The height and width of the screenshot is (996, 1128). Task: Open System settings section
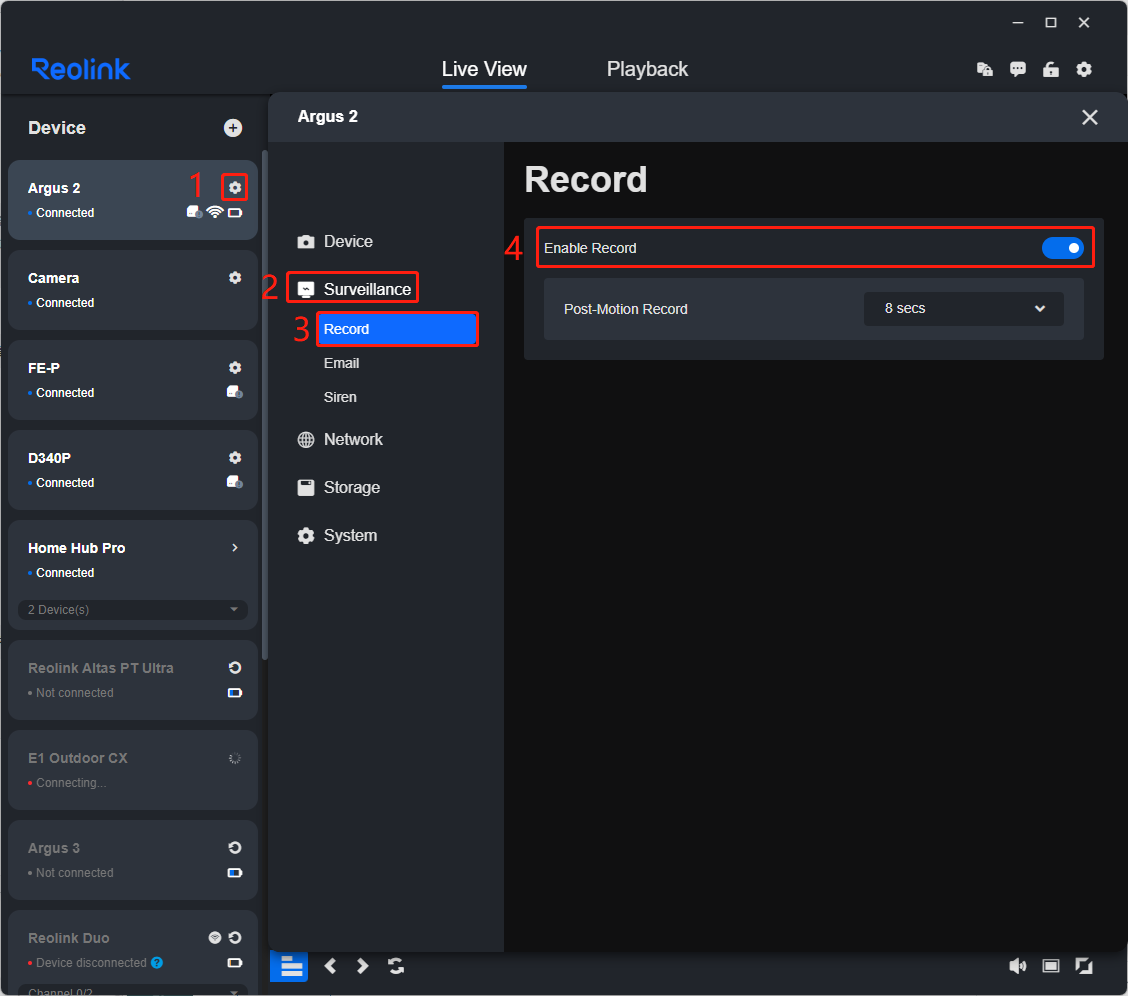(337, 536)
